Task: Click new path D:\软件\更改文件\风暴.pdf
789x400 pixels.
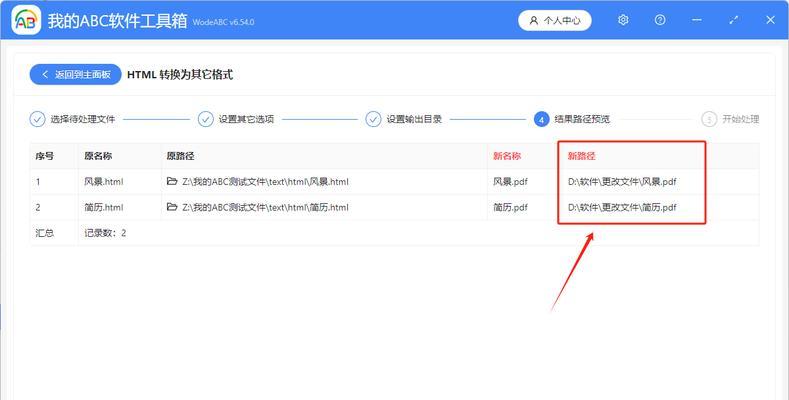Action: pos(622,182)
